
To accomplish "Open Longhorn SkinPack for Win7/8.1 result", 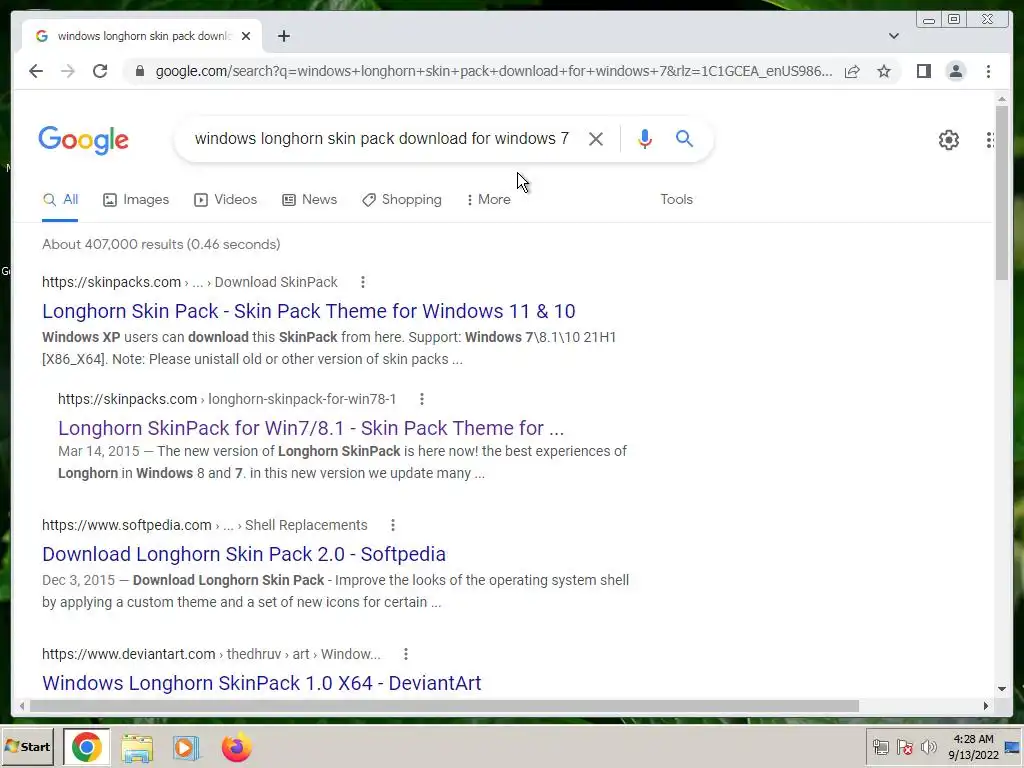I will [311, 428].
